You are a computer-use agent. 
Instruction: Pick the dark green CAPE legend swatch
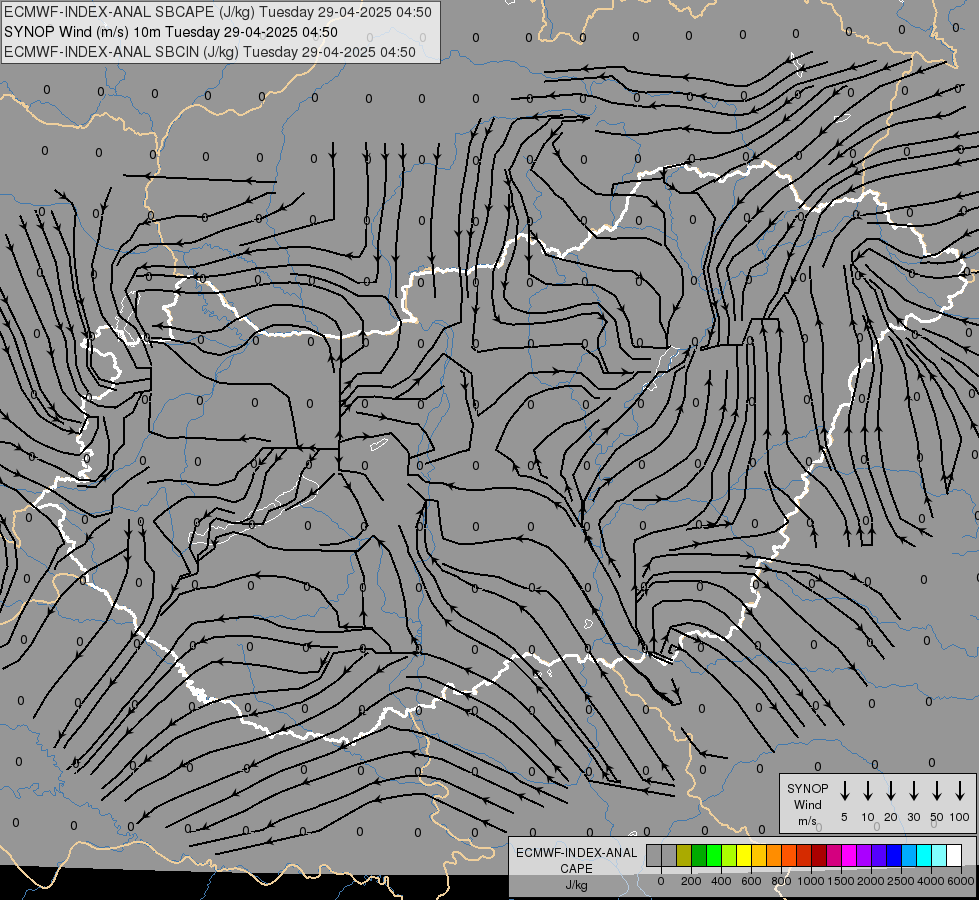[x=699, y=855]
